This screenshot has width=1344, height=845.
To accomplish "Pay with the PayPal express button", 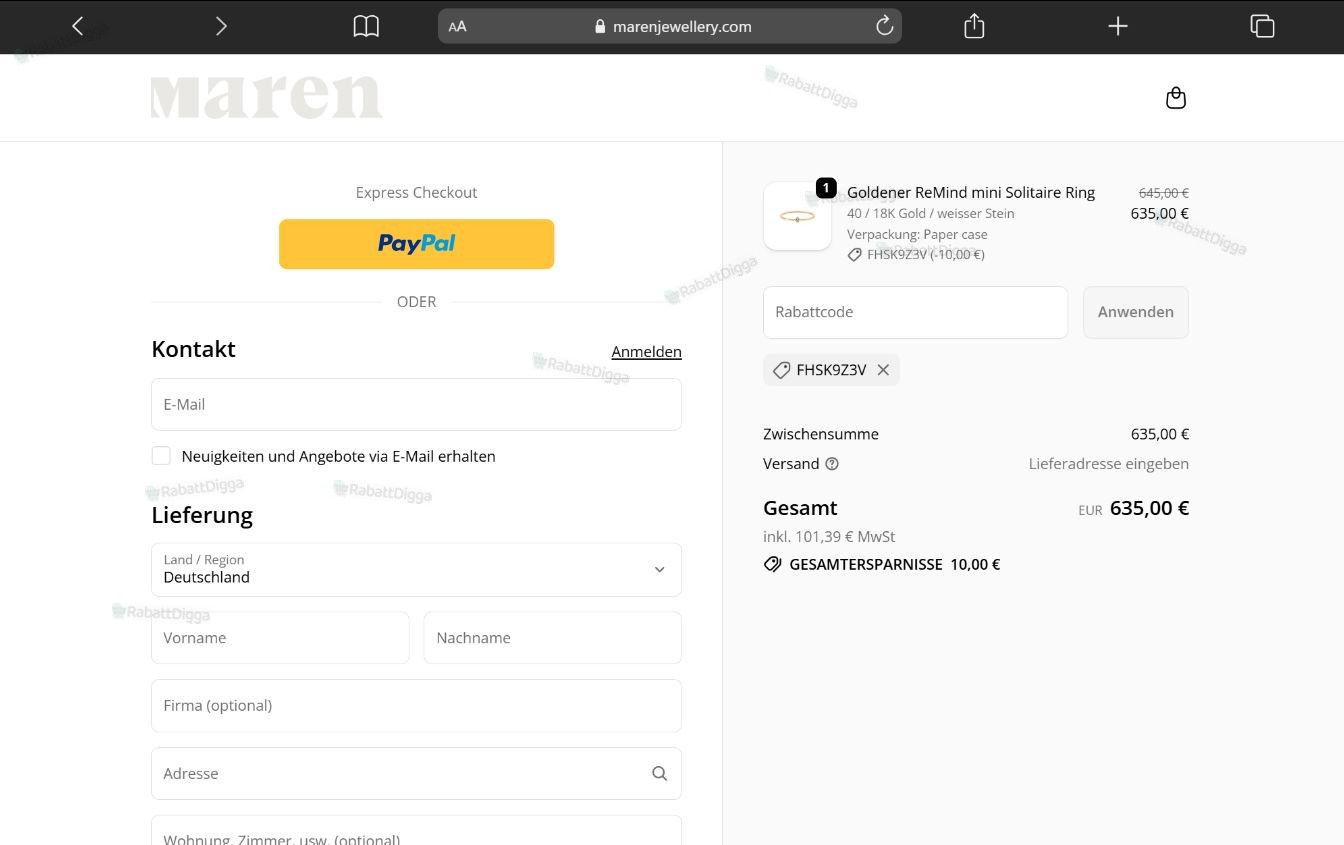I will (416, 244).
